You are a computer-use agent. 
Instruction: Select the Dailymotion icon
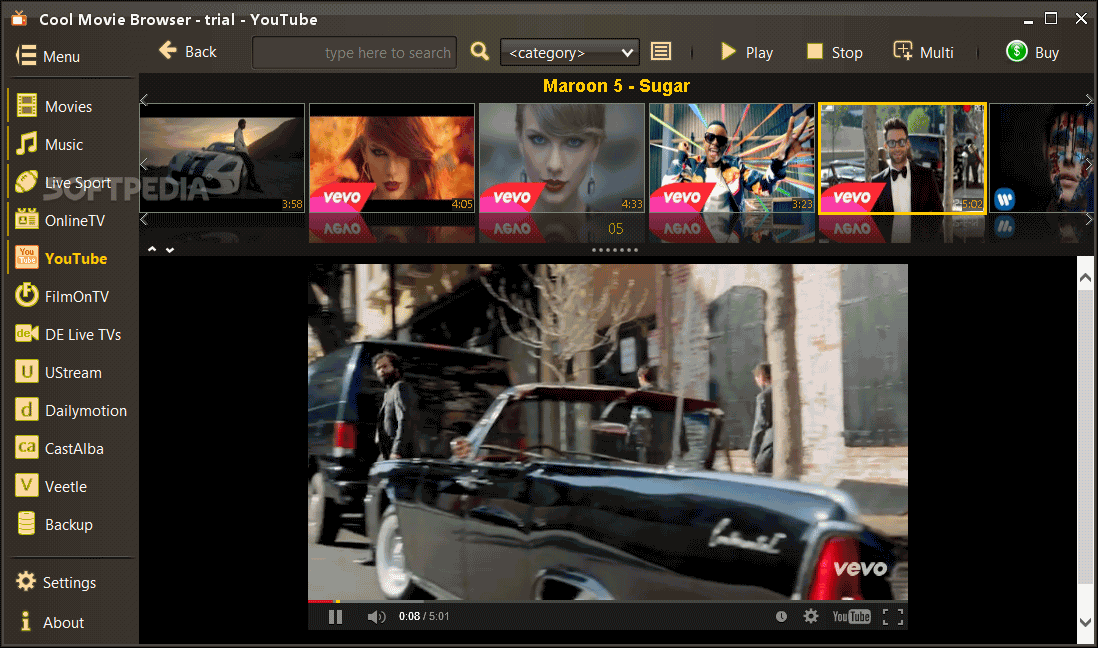tap(27, 409)
